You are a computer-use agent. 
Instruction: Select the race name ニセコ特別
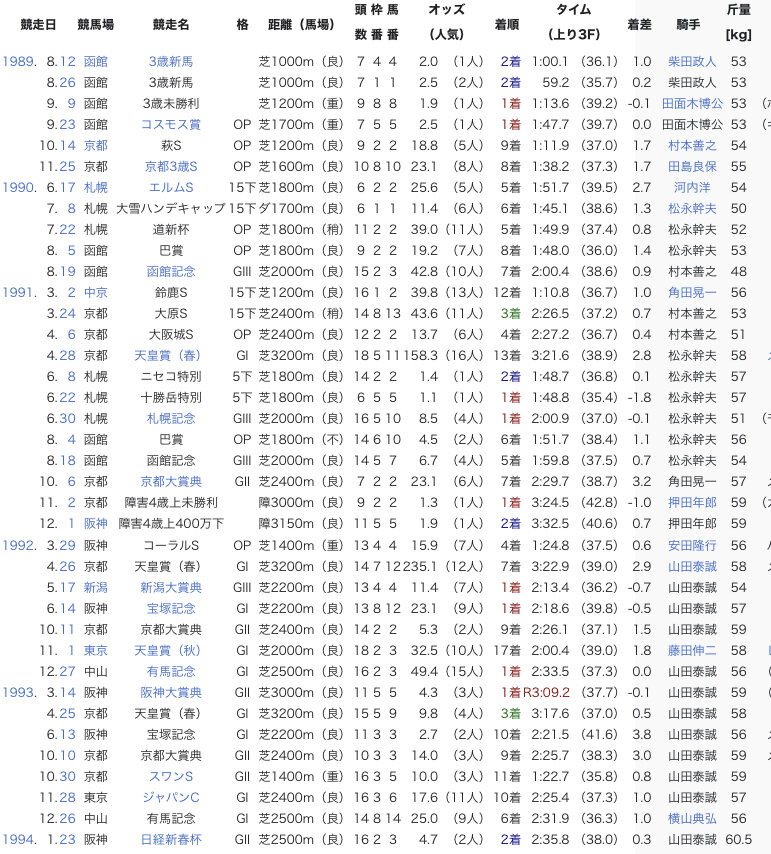[171, 376]
